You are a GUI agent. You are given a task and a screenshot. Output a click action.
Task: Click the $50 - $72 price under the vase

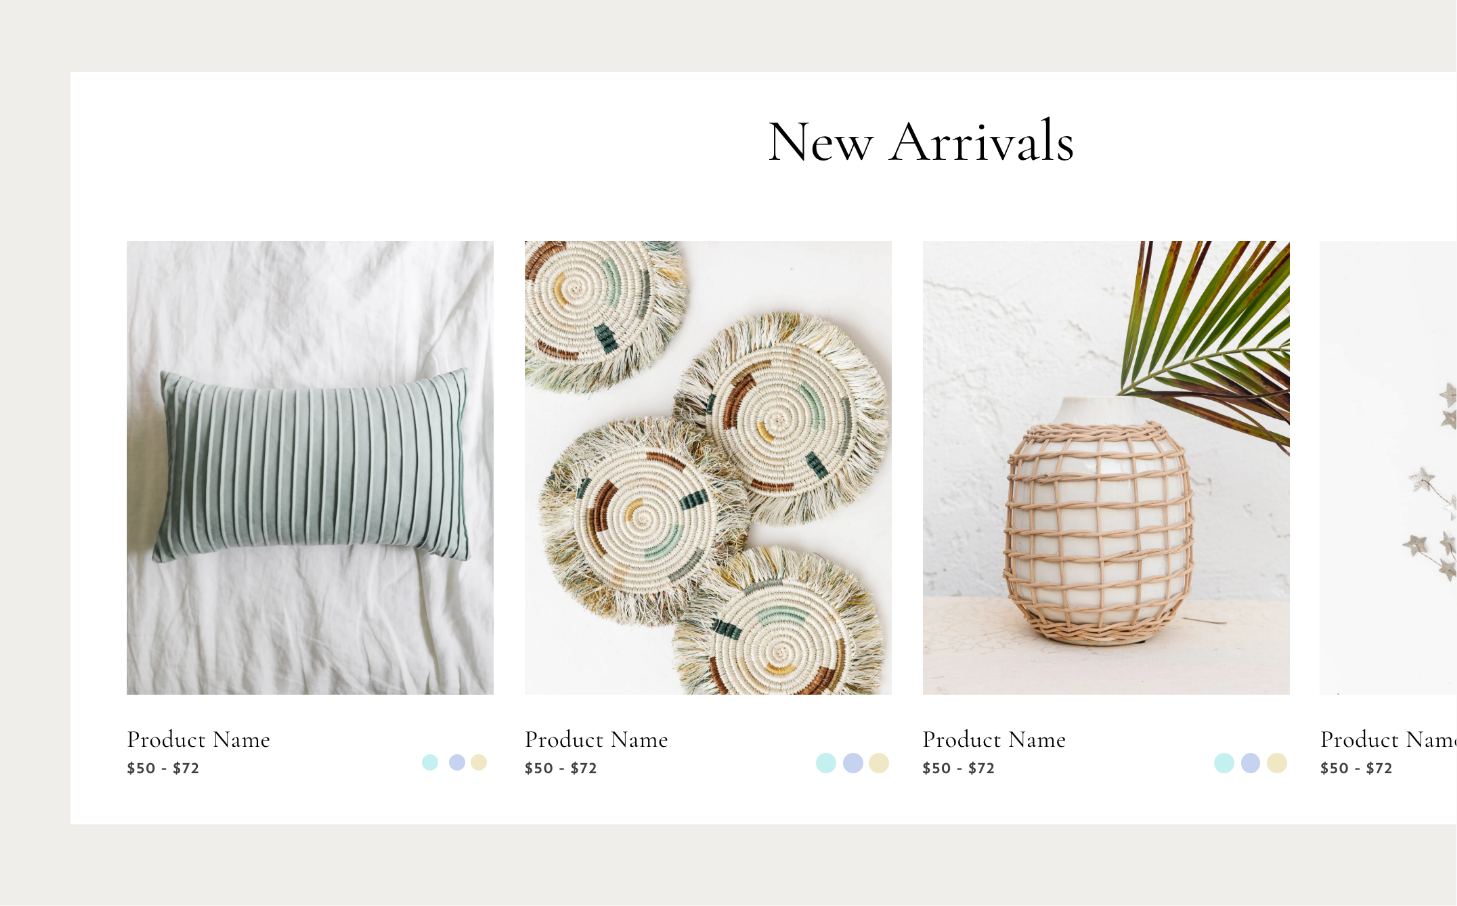point(959,768)
